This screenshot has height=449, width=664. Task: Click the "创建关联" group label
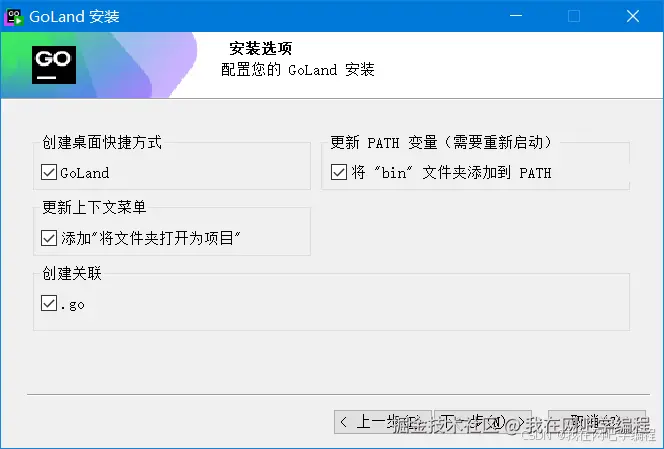pyautogui.click(x=72, y=273)
